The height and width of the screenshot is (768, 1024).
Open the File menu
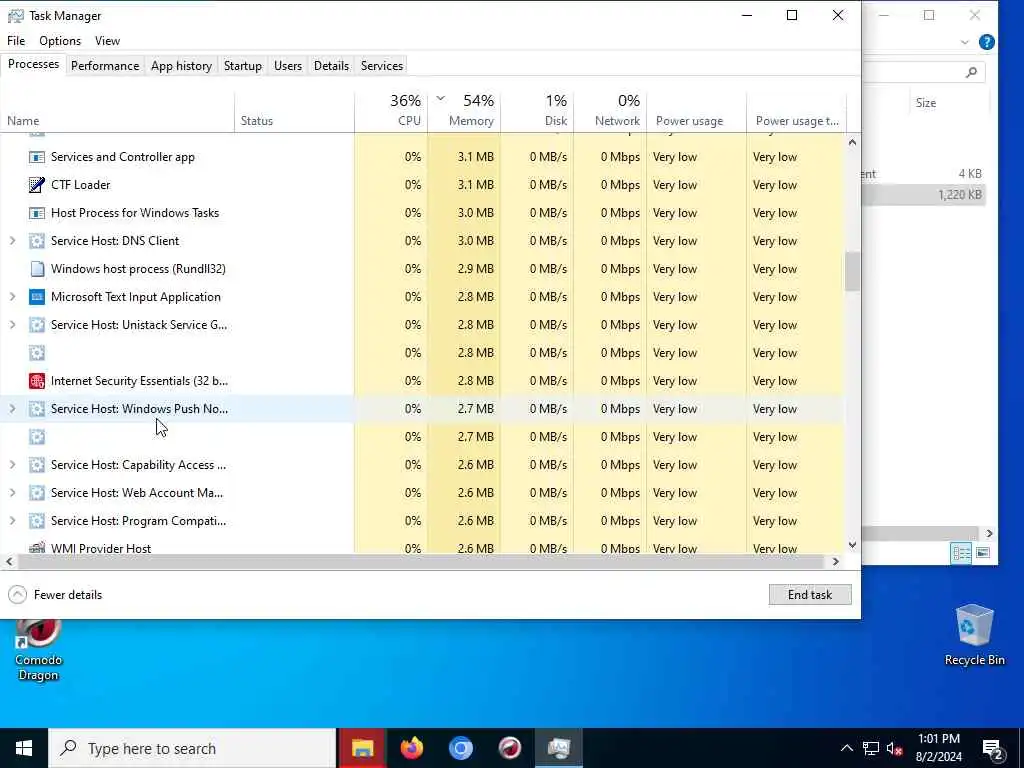[16, 40]
